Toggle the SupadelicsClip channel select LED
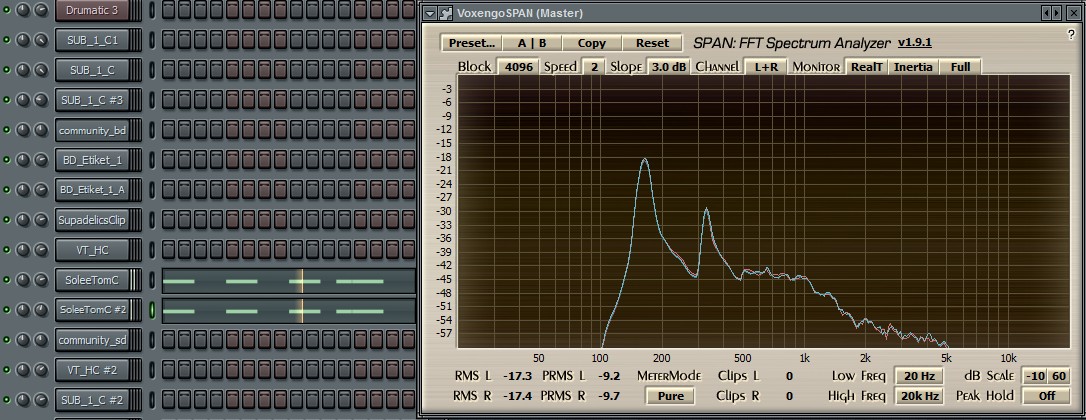 pos(152,220)
